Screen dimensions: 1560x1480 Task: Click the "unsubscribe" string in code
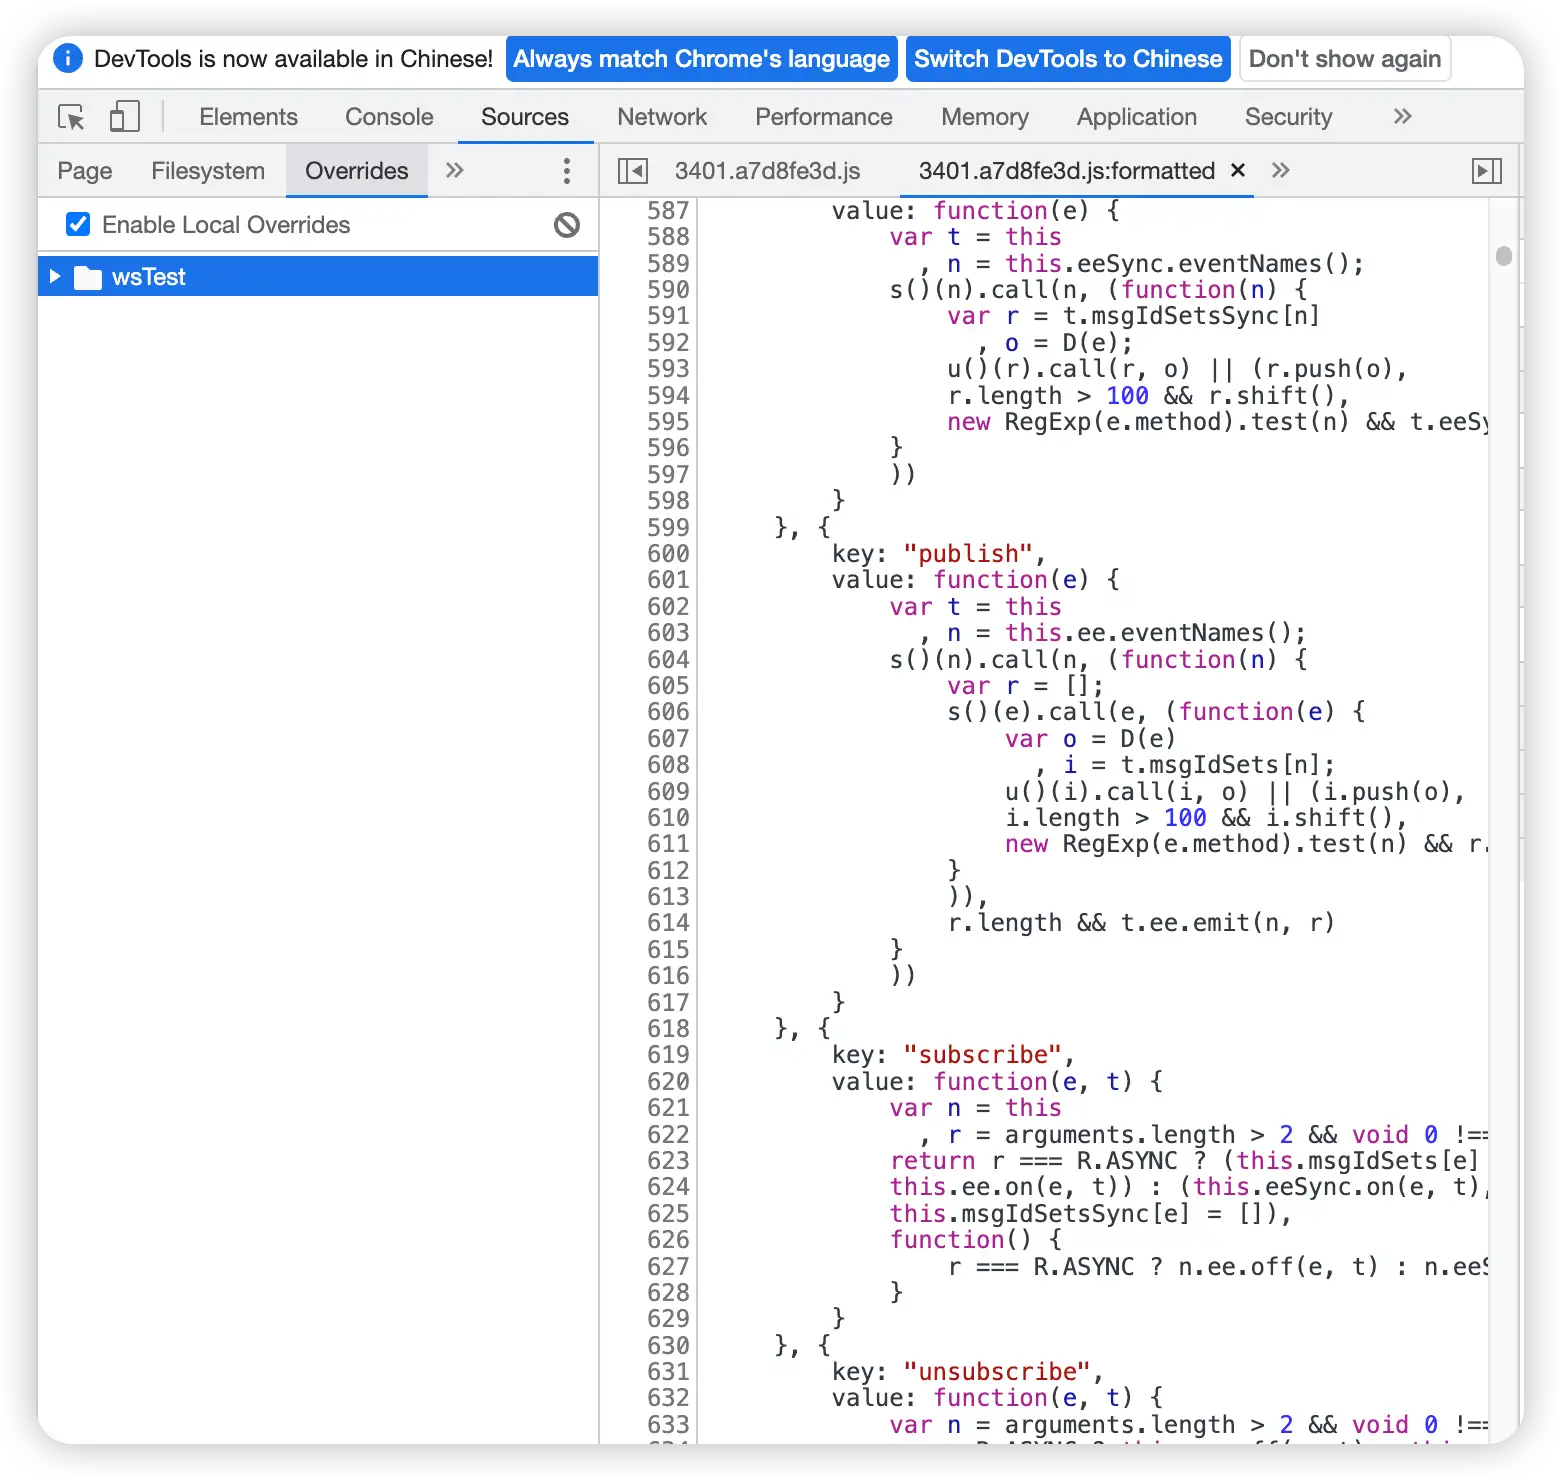point(997,1372)
